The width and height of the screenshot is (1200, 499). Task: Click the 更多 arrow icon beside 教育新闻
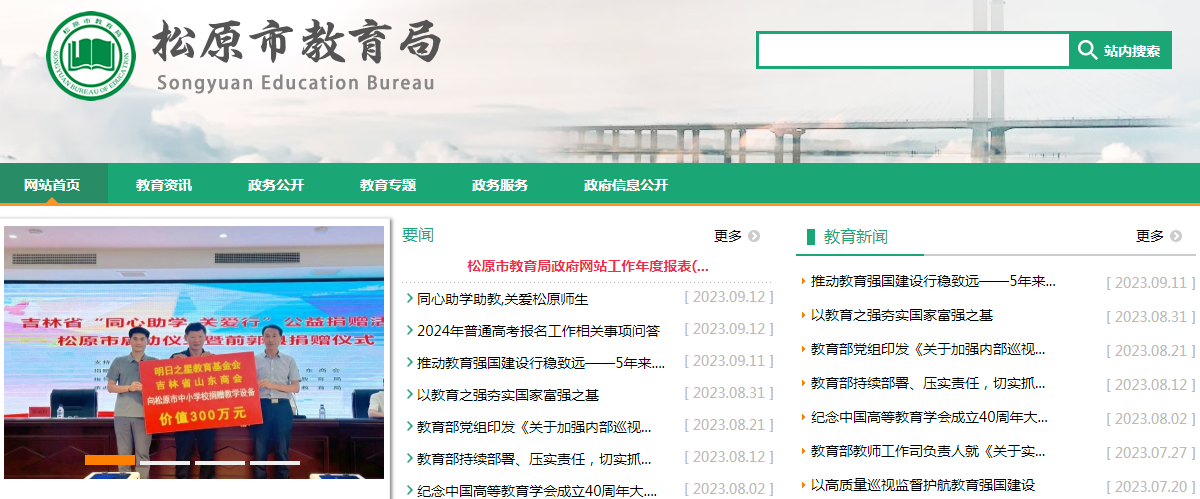pos(1176,236)
